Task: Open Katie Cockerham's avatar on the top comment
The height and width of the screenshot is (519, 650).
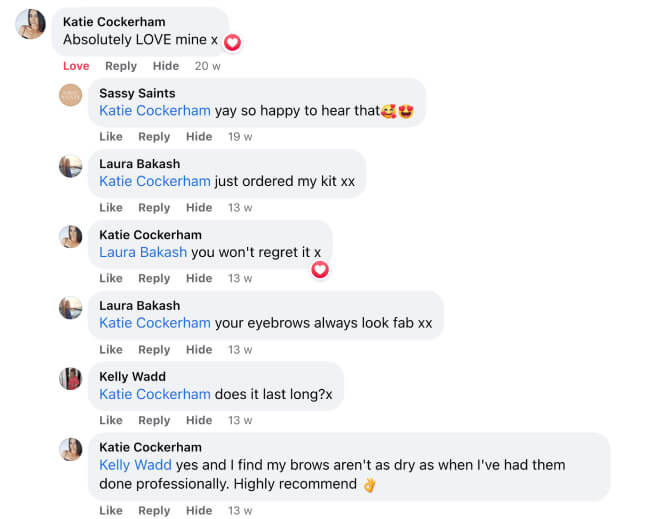Action: click(31, 24)
